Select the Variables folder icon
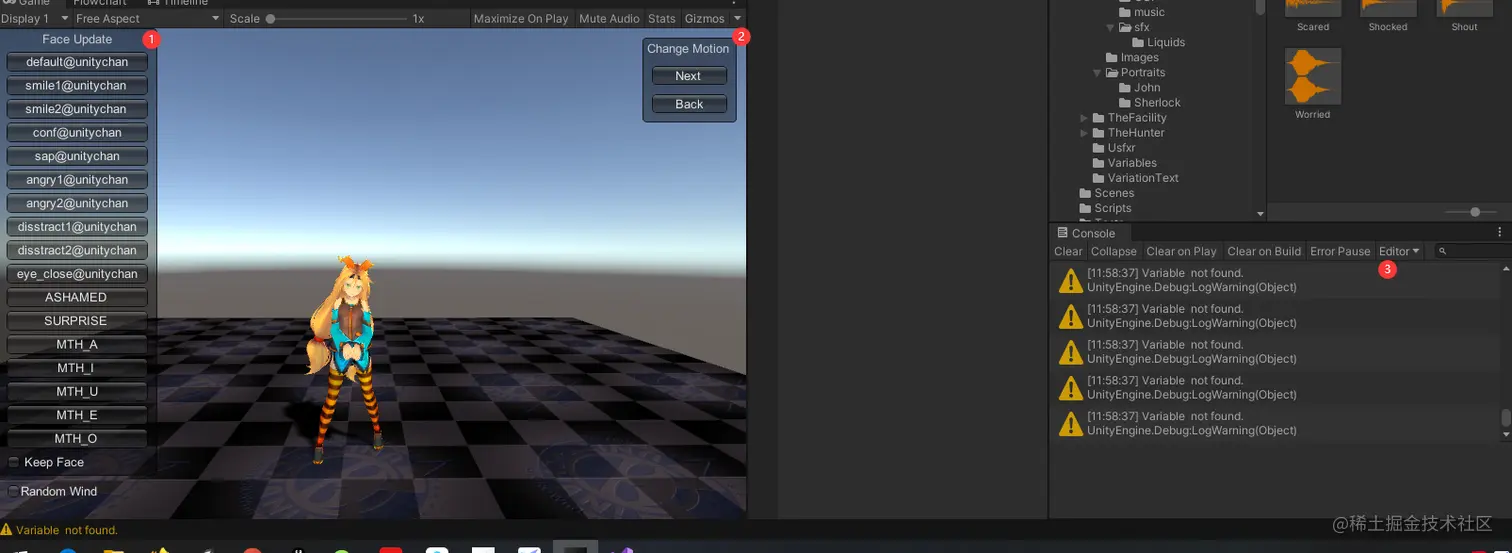This screenshot has width=1512, height=553. click(x=1099, y=162)
